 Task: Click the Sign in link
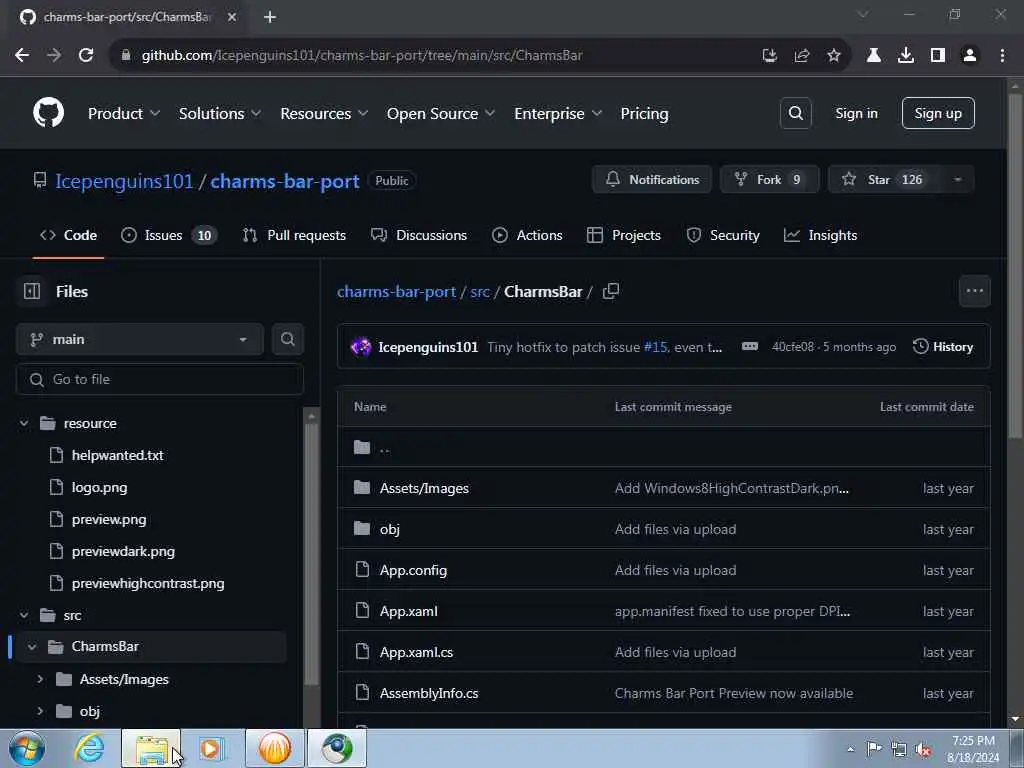[856, 113]
